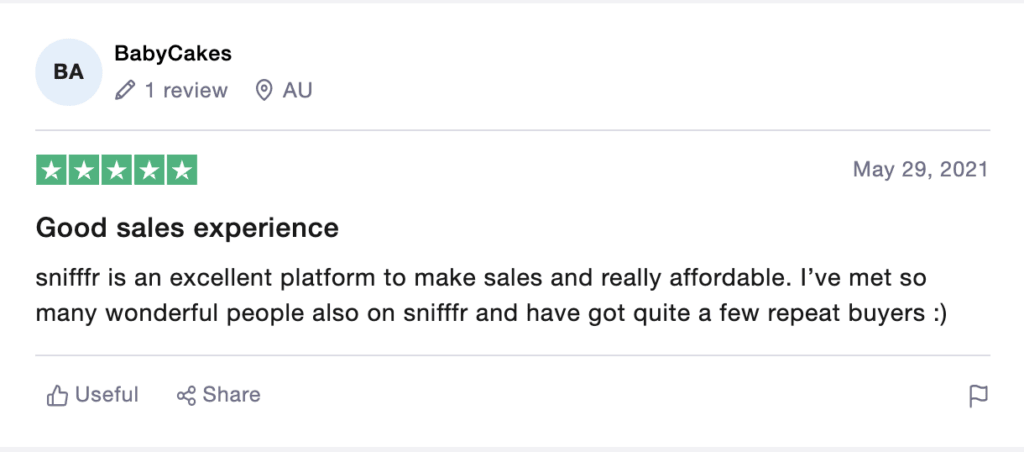The height and width of the screenshot is (452, 1024).
Task: Flag this review using the flag icon
Action: point(978,396)
